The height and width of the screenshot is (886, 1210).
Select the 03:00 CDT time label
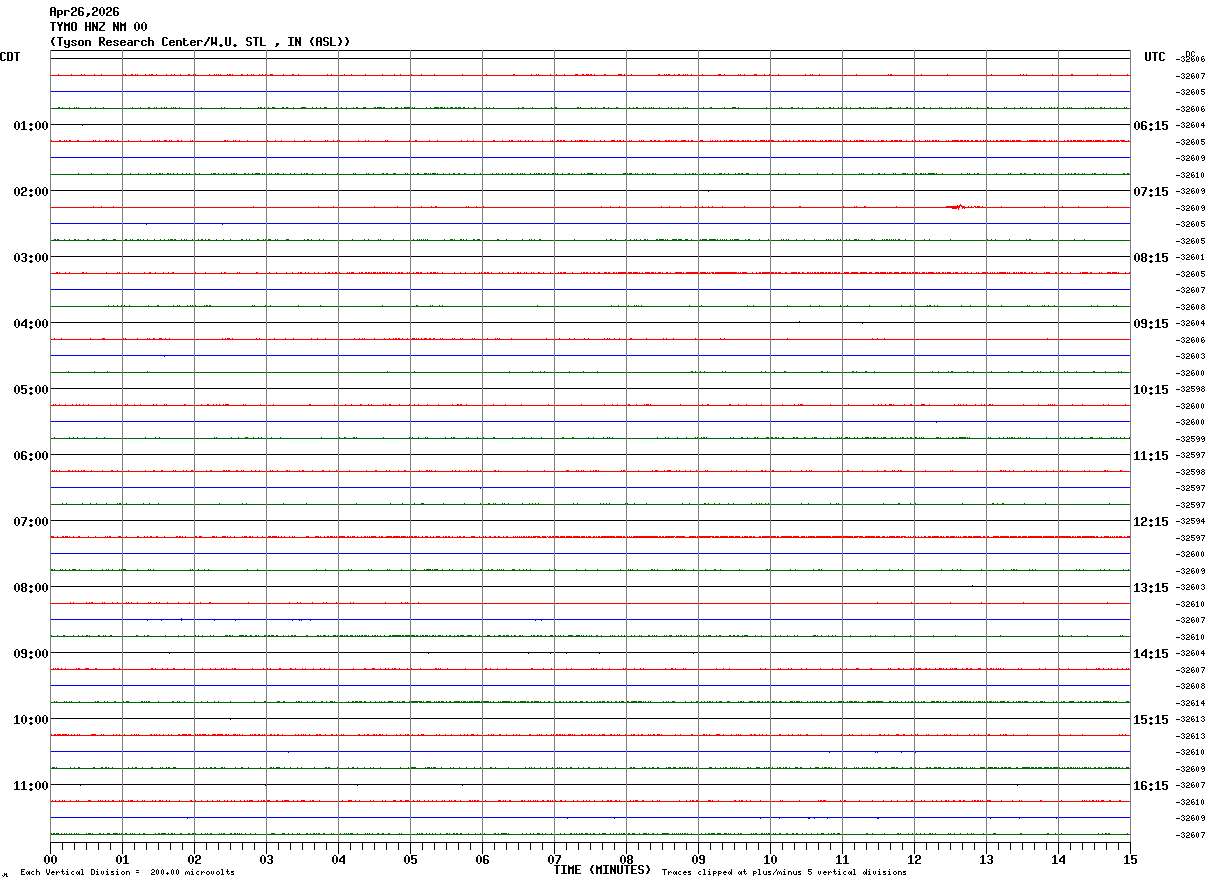31,258
